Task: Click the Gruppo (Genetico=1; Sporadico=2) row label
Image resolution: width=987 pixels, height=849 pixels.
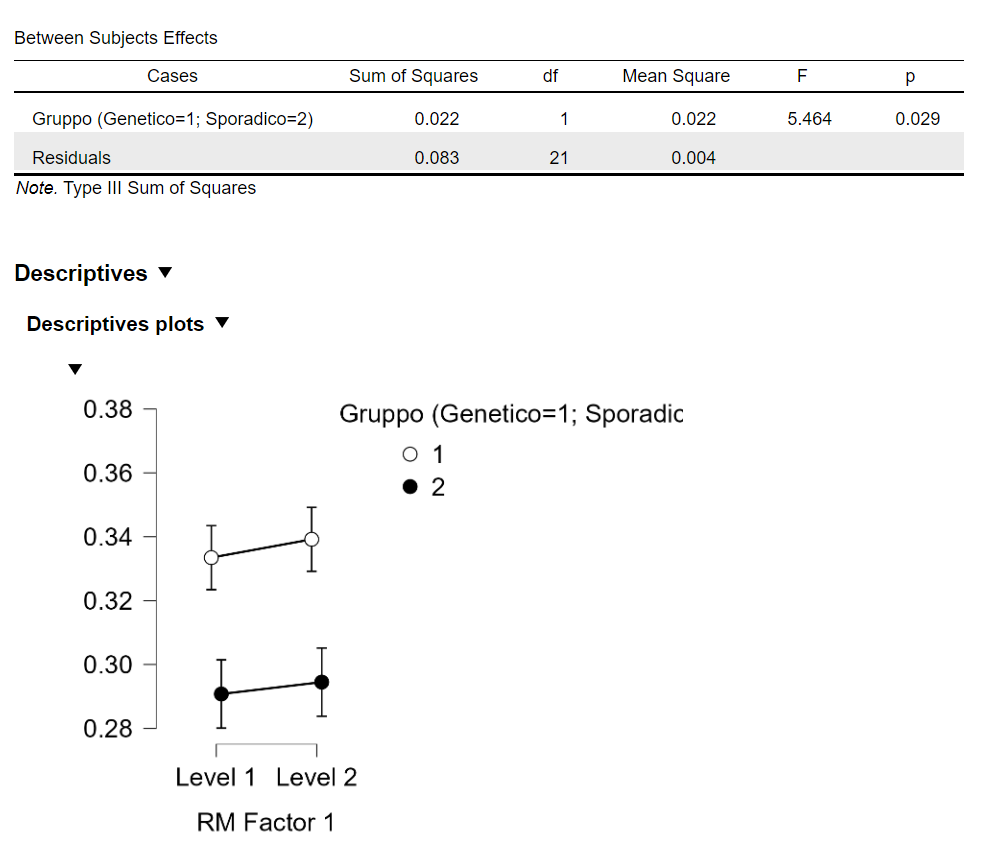Action: pyautogui.click(x=173, y=119)
